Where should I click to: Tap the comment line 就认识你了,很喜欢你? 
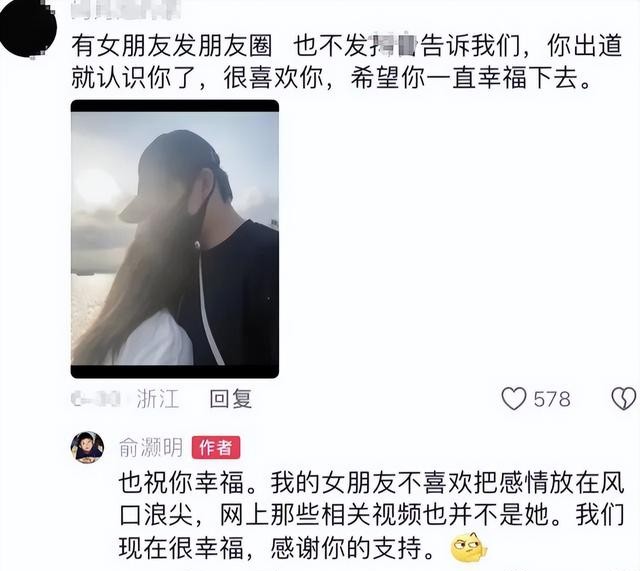[x=331, y=78]
